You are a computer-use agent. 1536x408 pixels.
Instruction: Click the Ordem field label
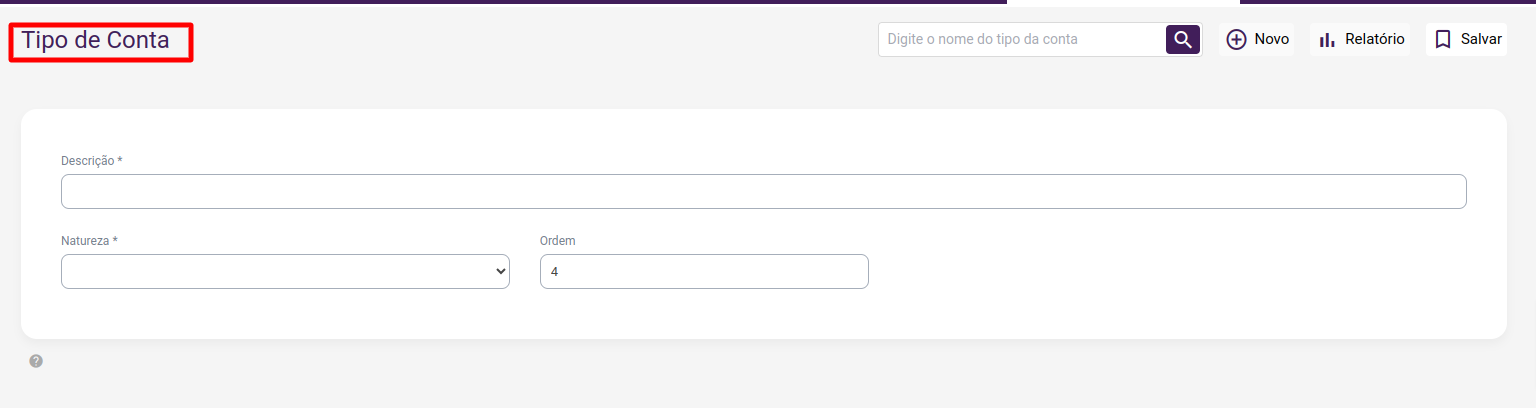pos(557,241)
